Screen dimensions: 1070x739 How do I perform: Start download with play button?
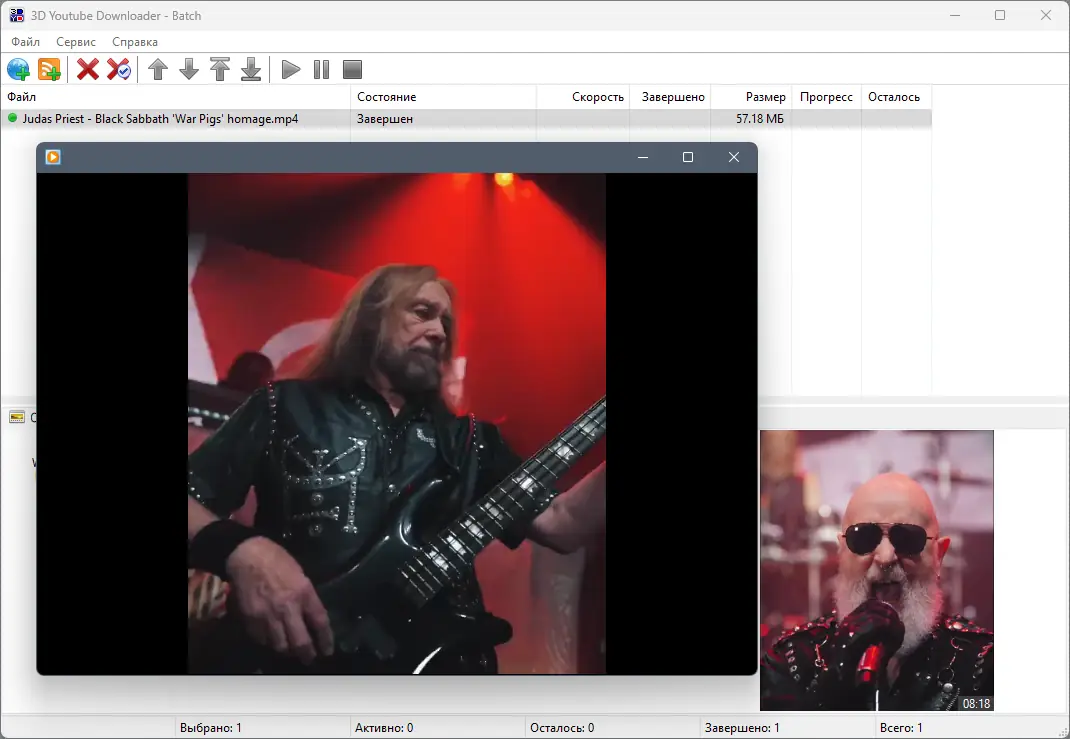(x=291, y=70)
